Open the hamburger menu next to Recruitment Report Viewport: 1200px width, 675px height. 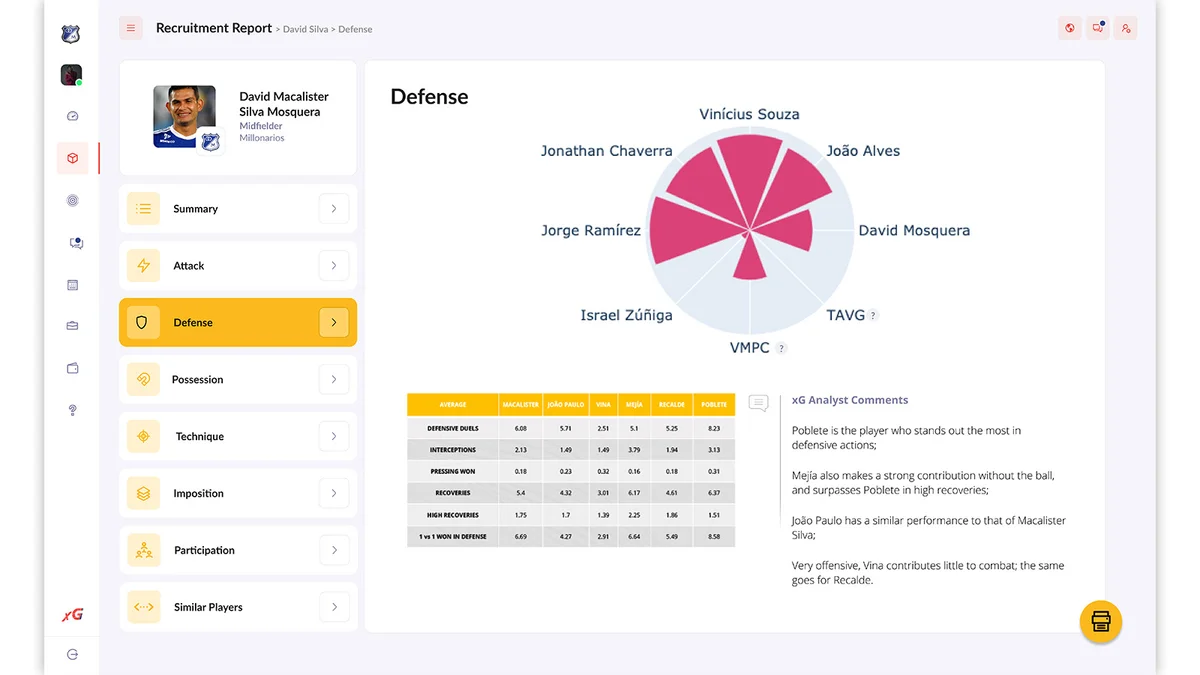pyautogui.click(x=131, y=28)
